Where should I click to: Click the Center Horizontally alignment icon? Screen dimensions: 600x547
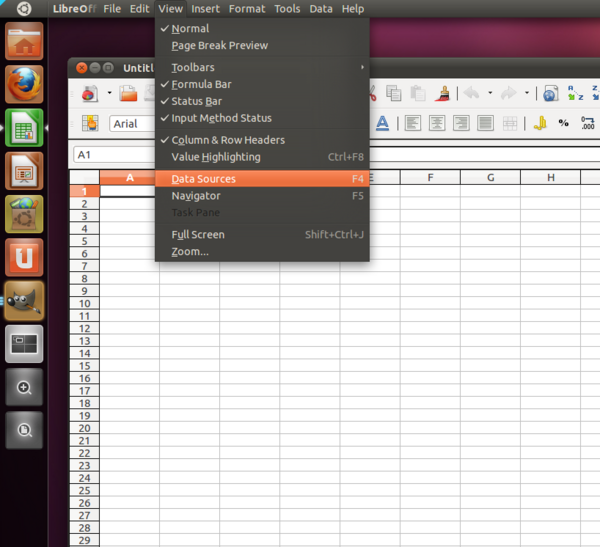point(437,123)
